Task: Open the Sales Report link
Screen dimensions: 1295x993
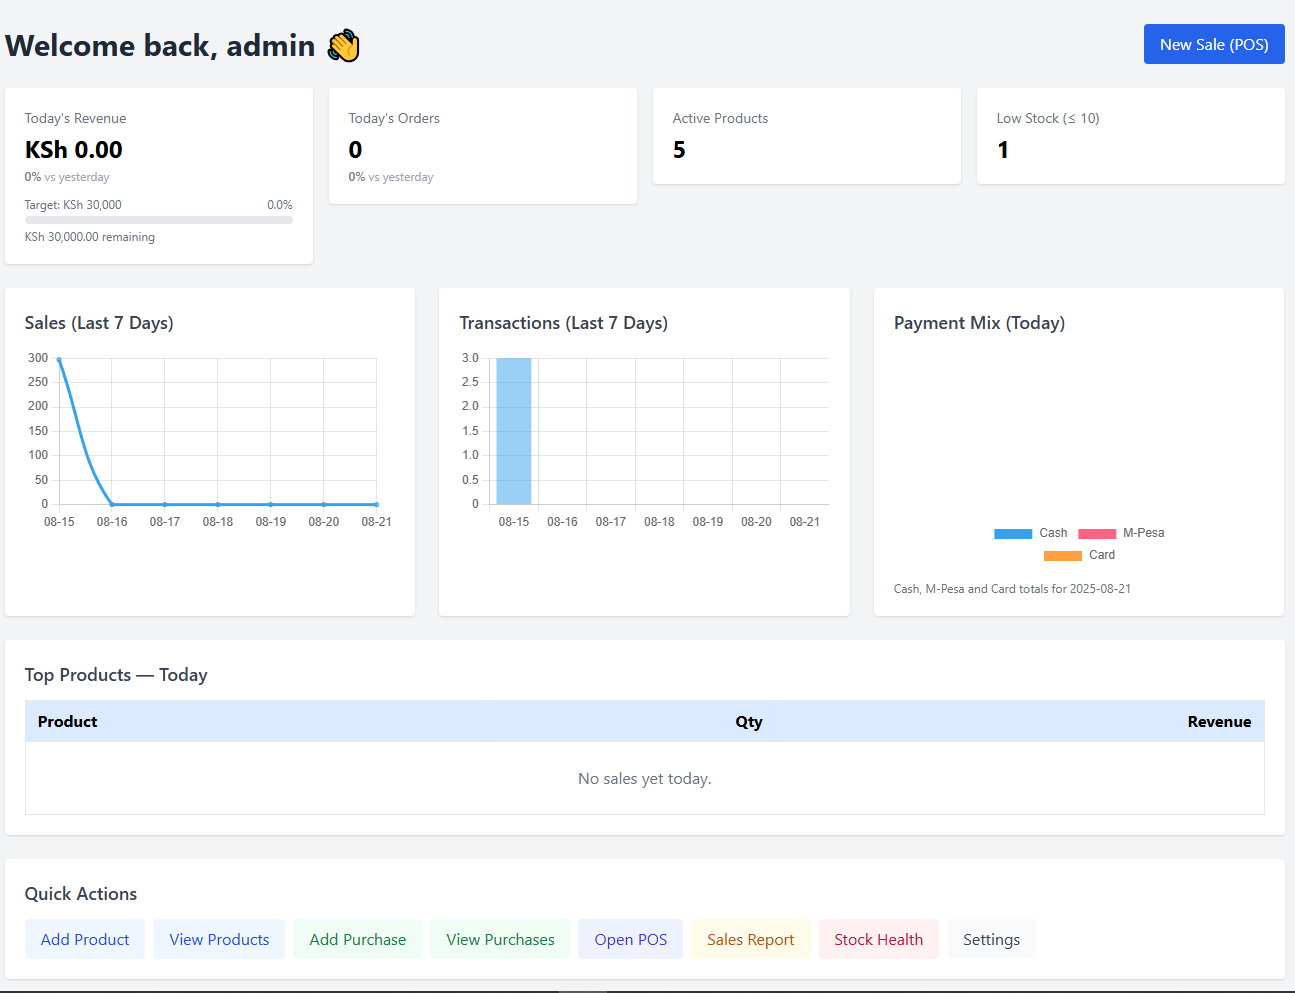Action: [750, 939]
